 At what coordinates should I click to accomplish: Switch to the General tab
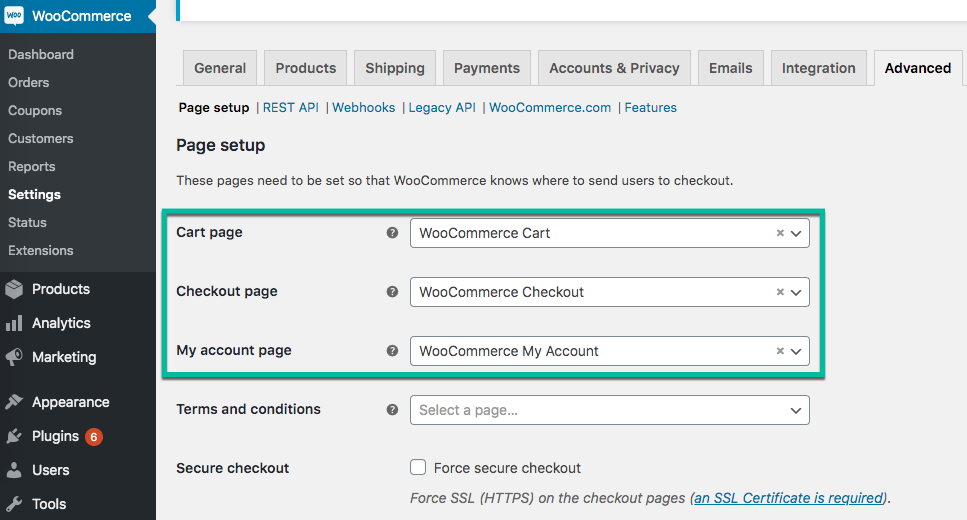[220, 68]
